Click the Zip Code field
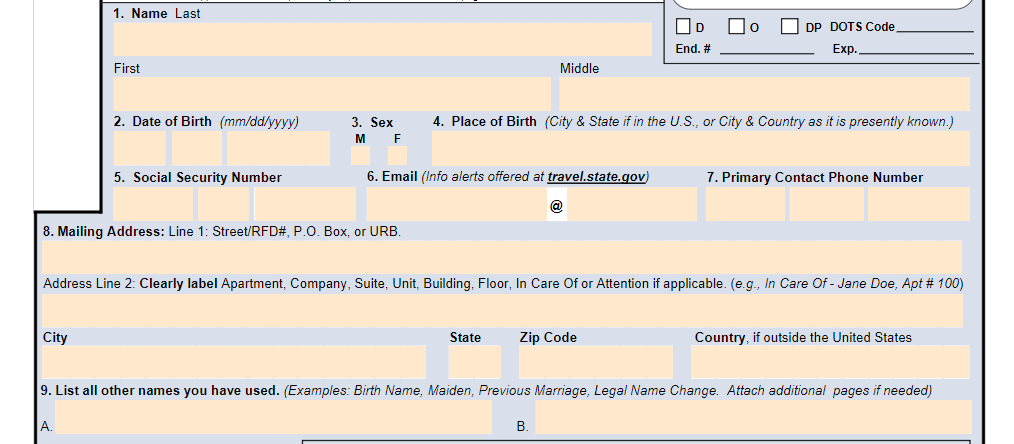1014x444 pixels. (596, 362)
